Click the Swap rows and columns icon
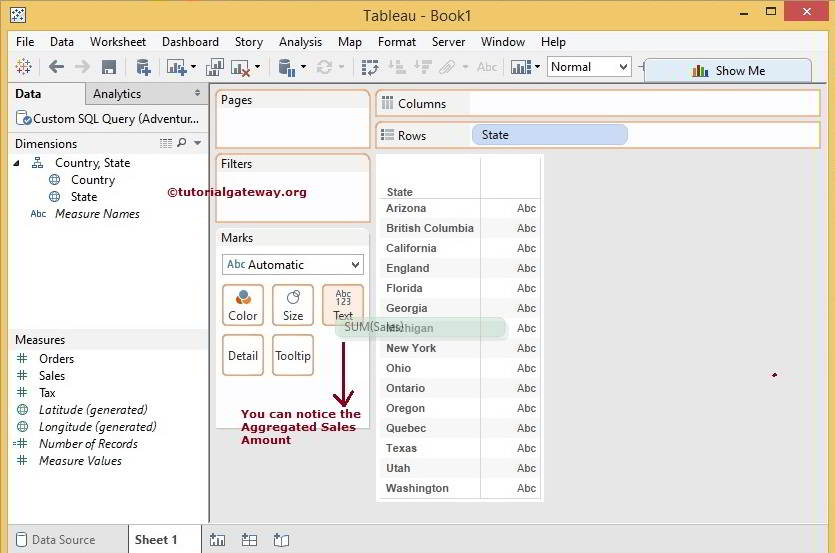835x553 pixels. pyautogui.click(x=370, y=67)
